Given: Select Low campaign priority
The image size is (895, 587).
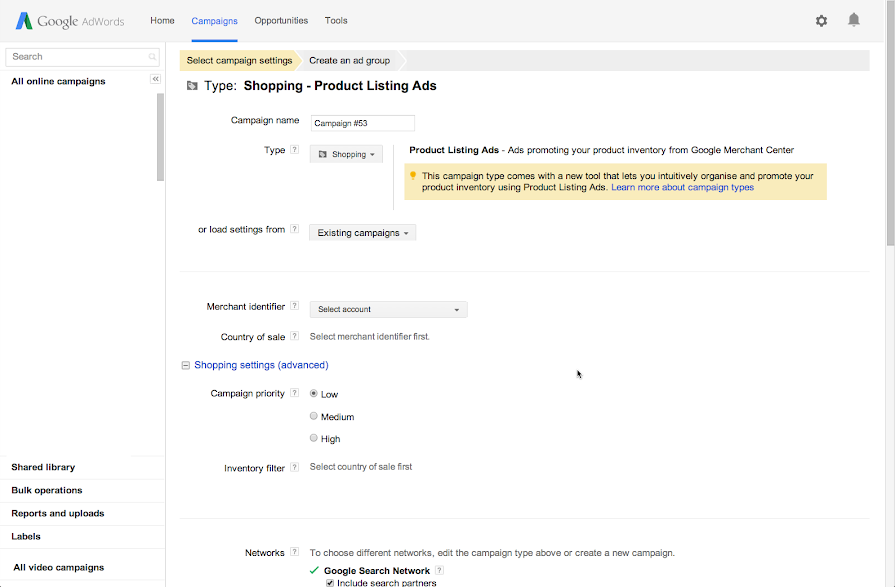Looking at the screenshot, I should coord(313,393).
